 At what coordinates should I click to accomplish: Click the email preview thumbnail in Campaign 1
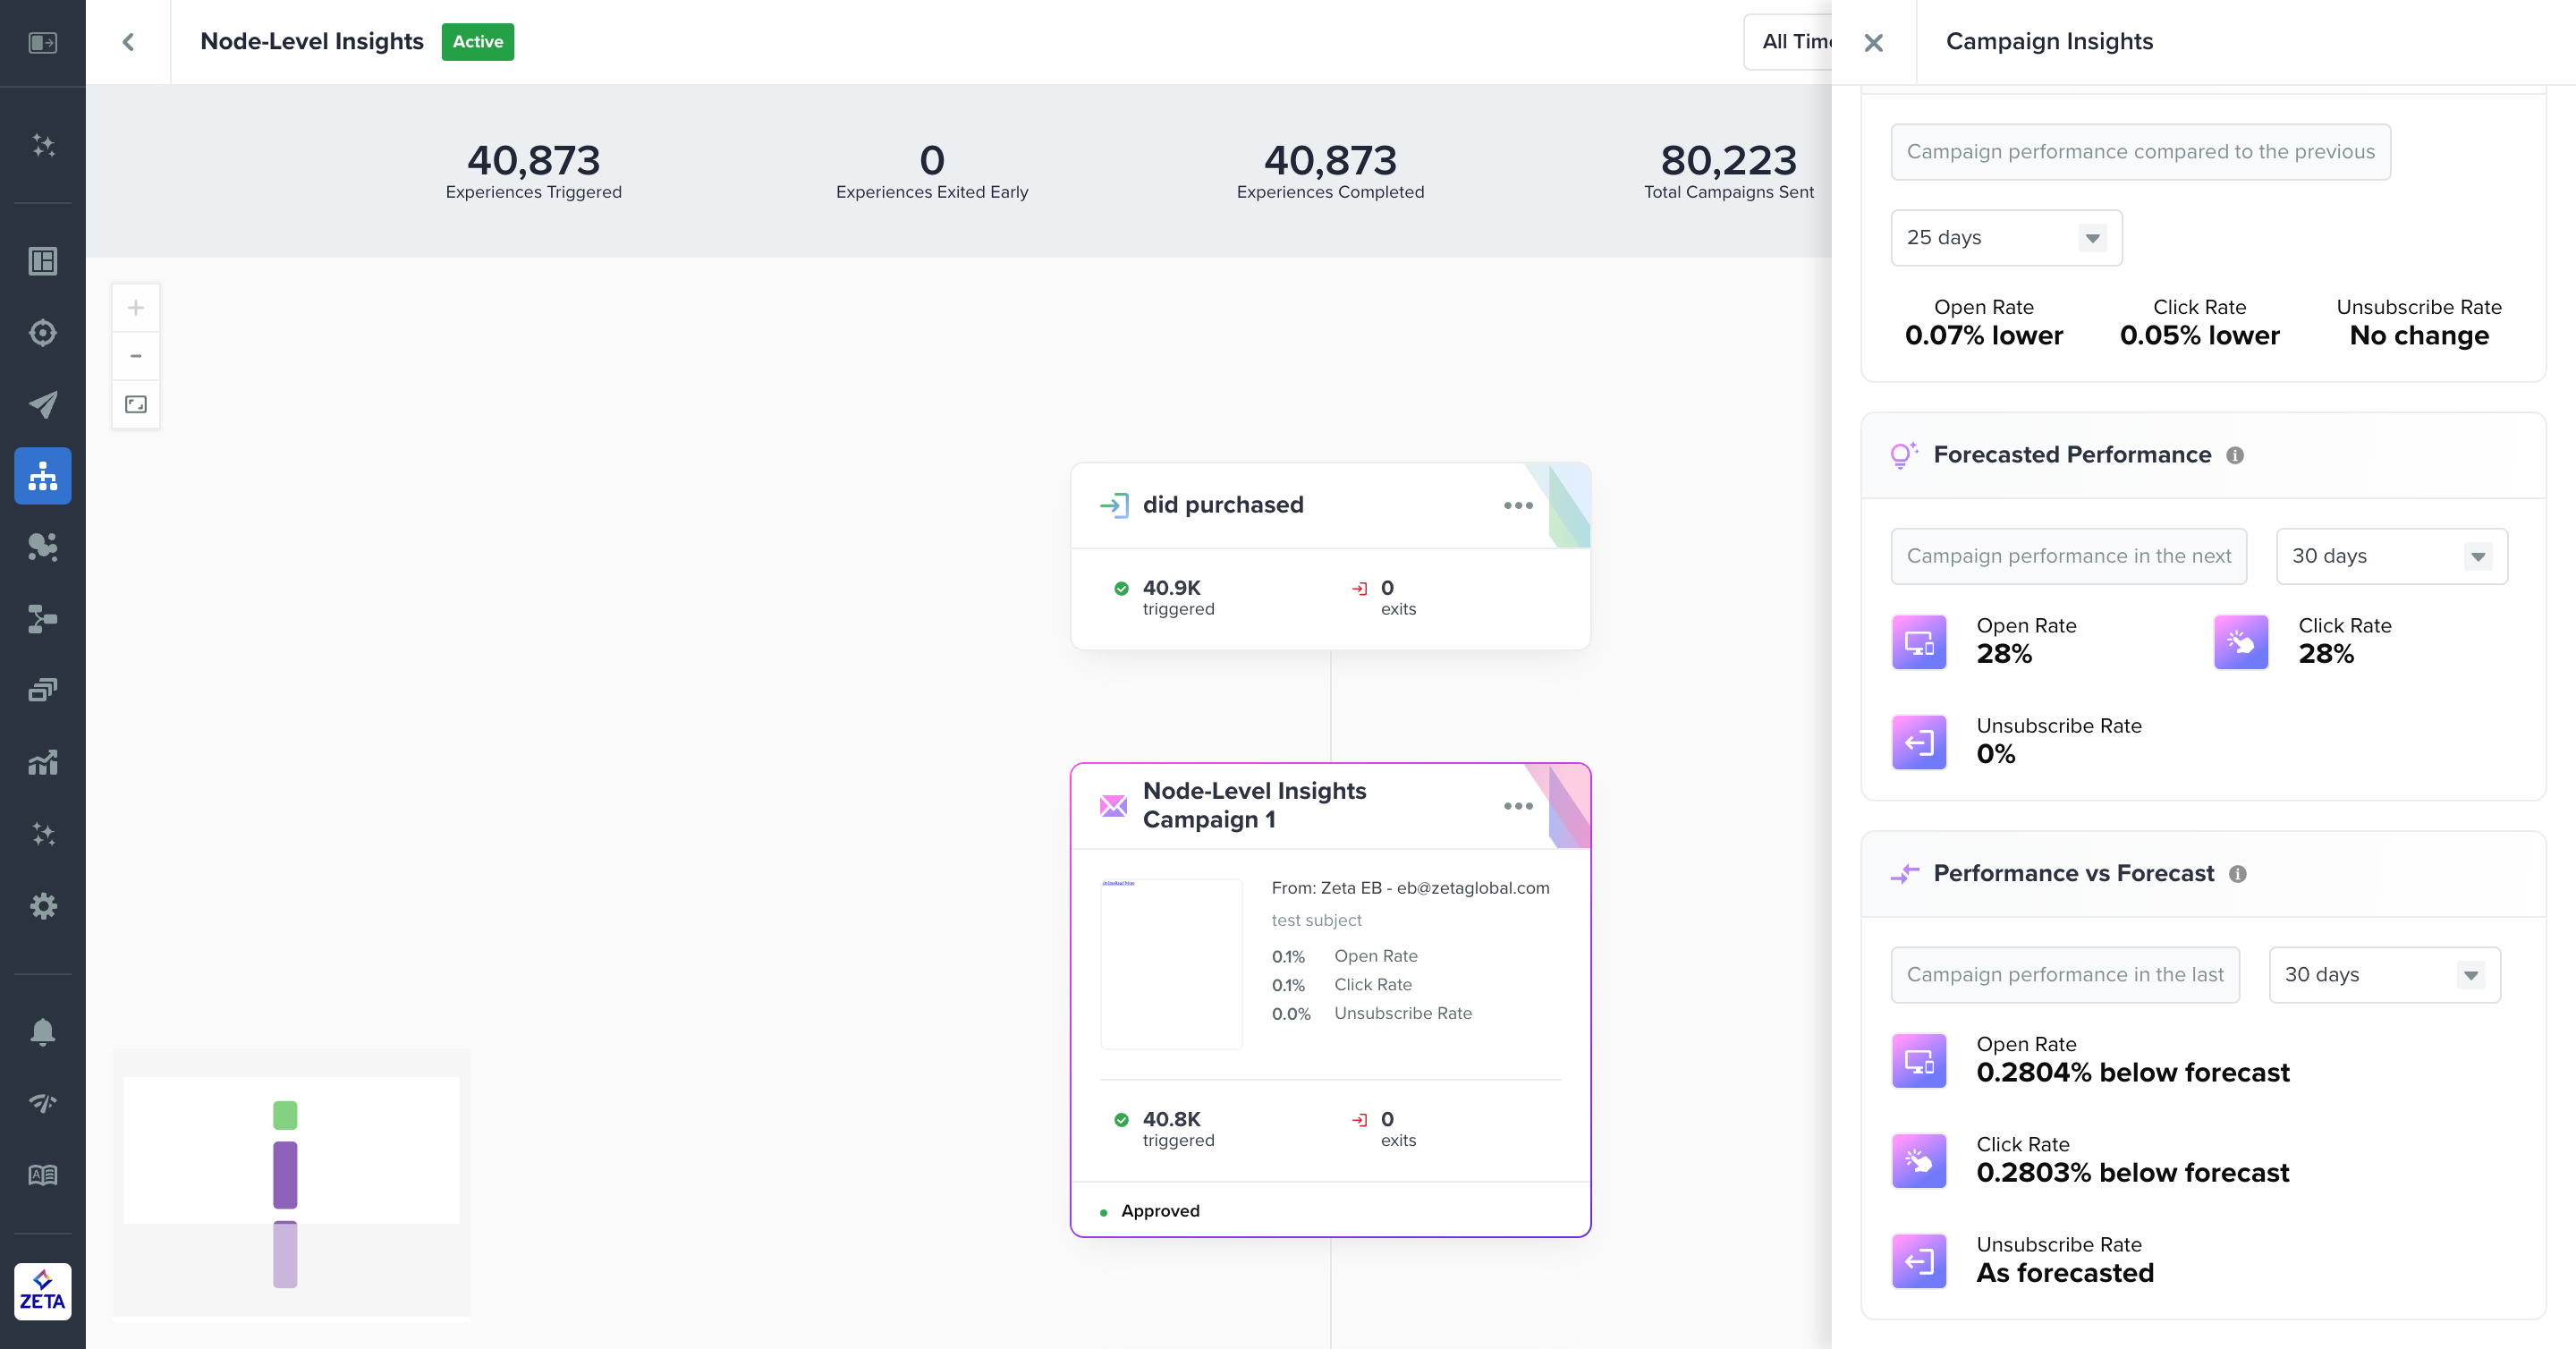1171,964
